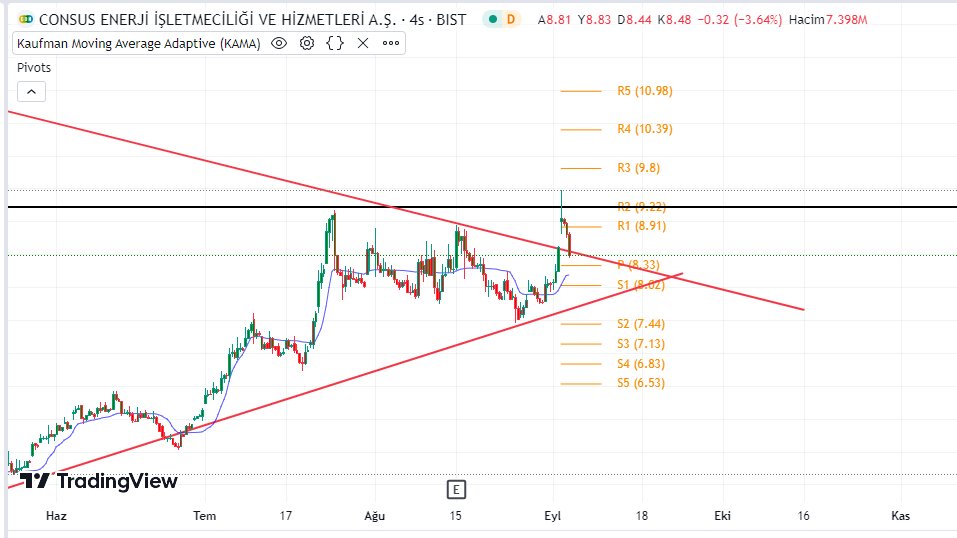Click the price change -0.32 (-3.64%)
This screenshot has height=538, width=957.
tap(740, 20)
